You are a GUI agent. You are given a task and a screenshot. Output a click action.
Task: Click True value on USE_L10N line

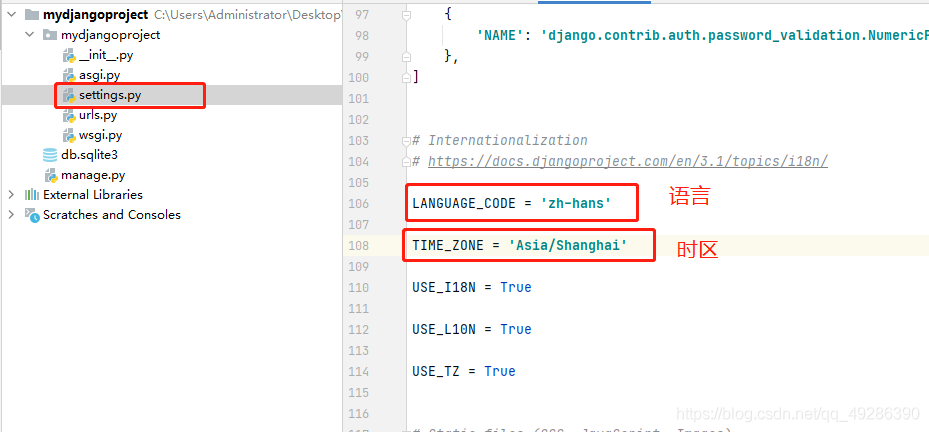click(x=515, y=329)
